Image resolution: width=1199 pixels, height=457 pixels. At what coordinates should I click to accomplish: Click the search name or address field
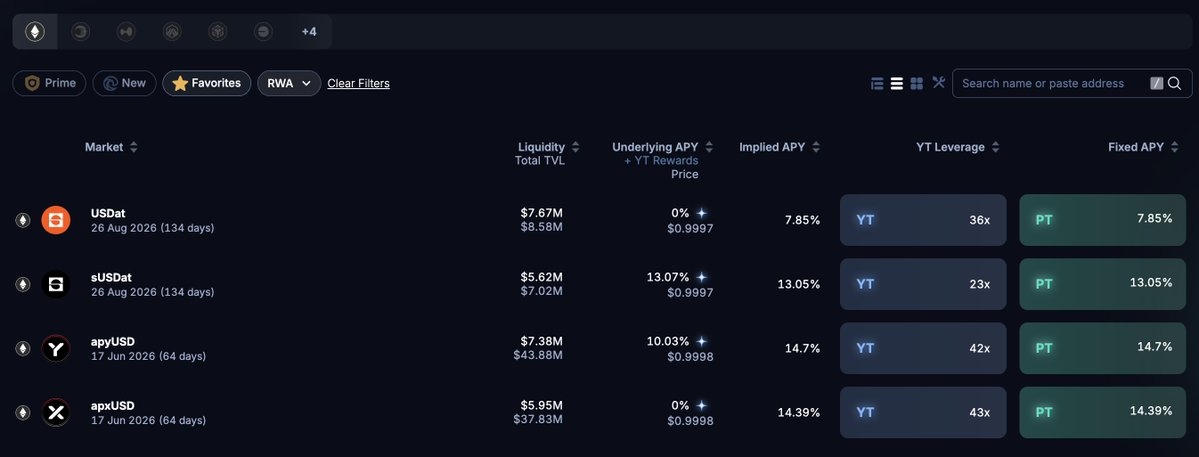tap(1042, 83)
